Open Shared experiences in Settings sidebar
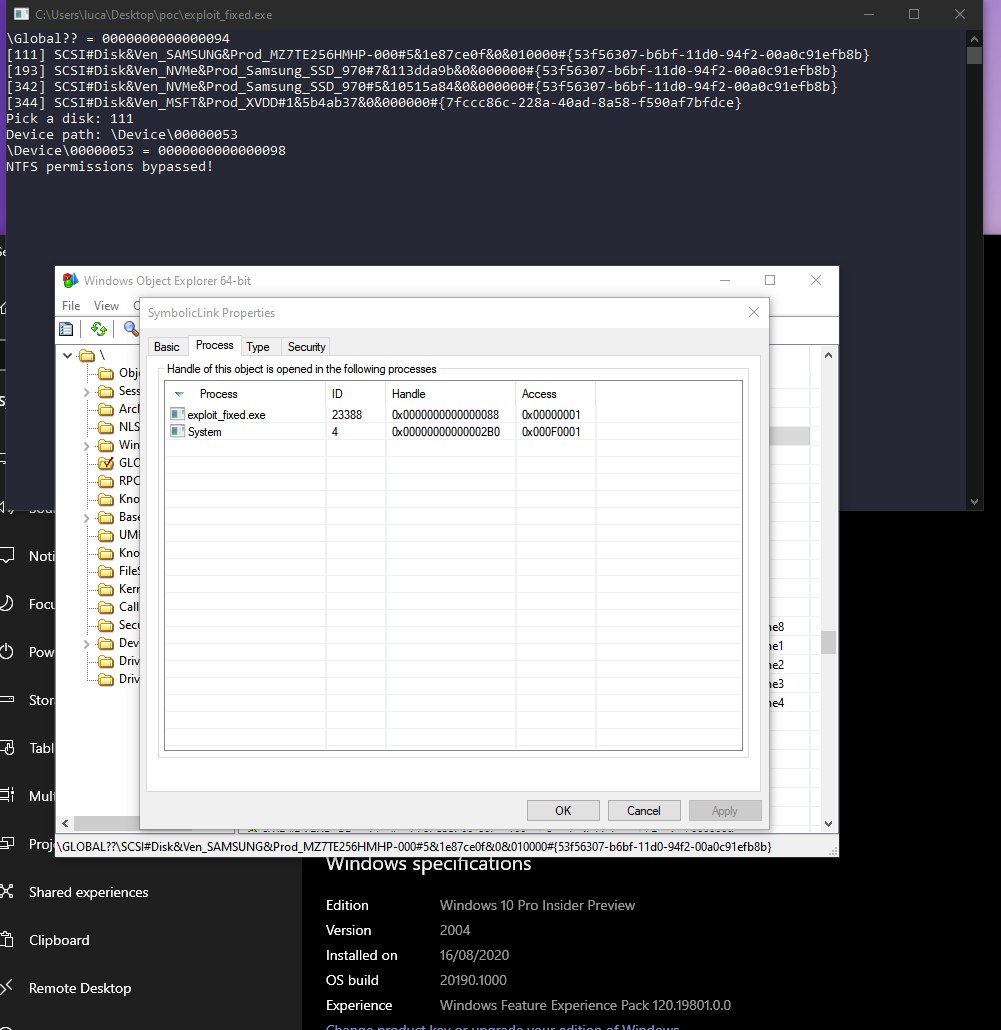The image size is (1001, 1030). (89, 892)
